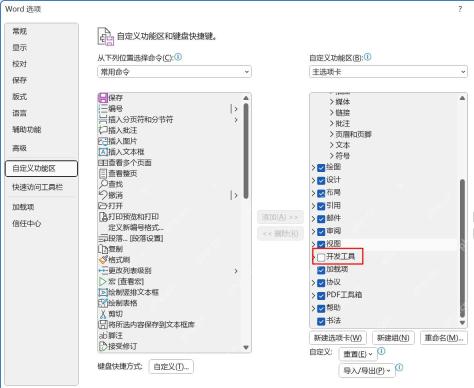Click the 新建组(N) button
This screenshot has width=474, height=388.
(393, 338)
